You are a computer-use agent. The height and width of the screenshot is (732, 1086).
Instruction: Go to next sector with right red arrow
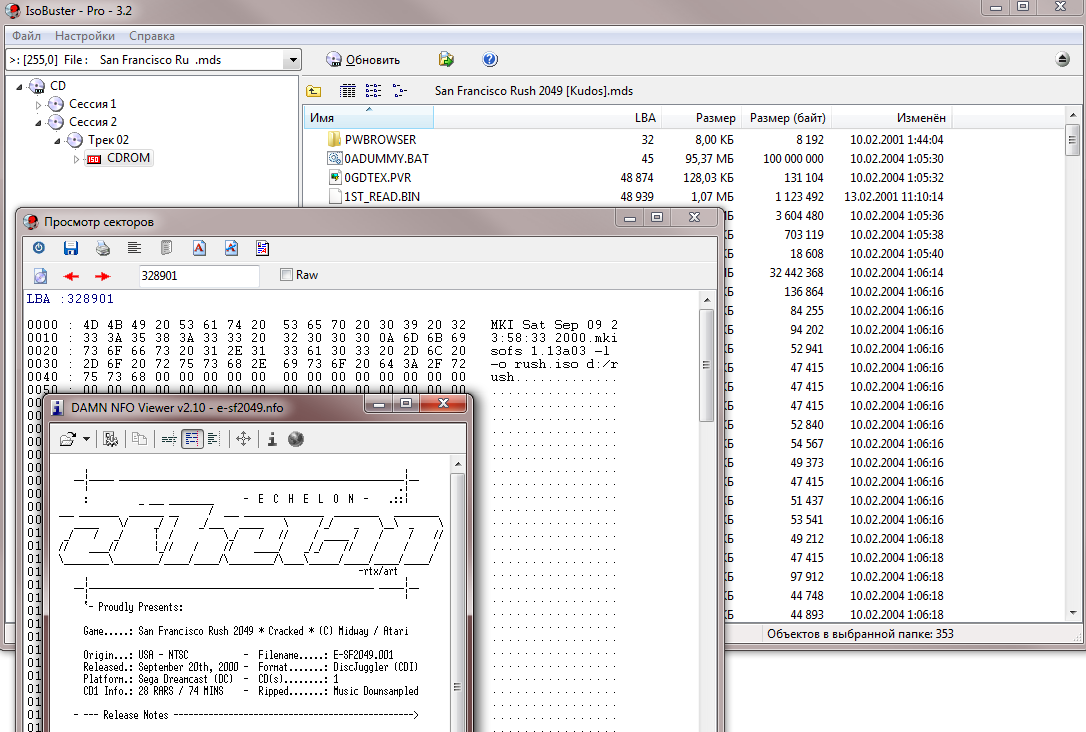[x=103, y=275]
